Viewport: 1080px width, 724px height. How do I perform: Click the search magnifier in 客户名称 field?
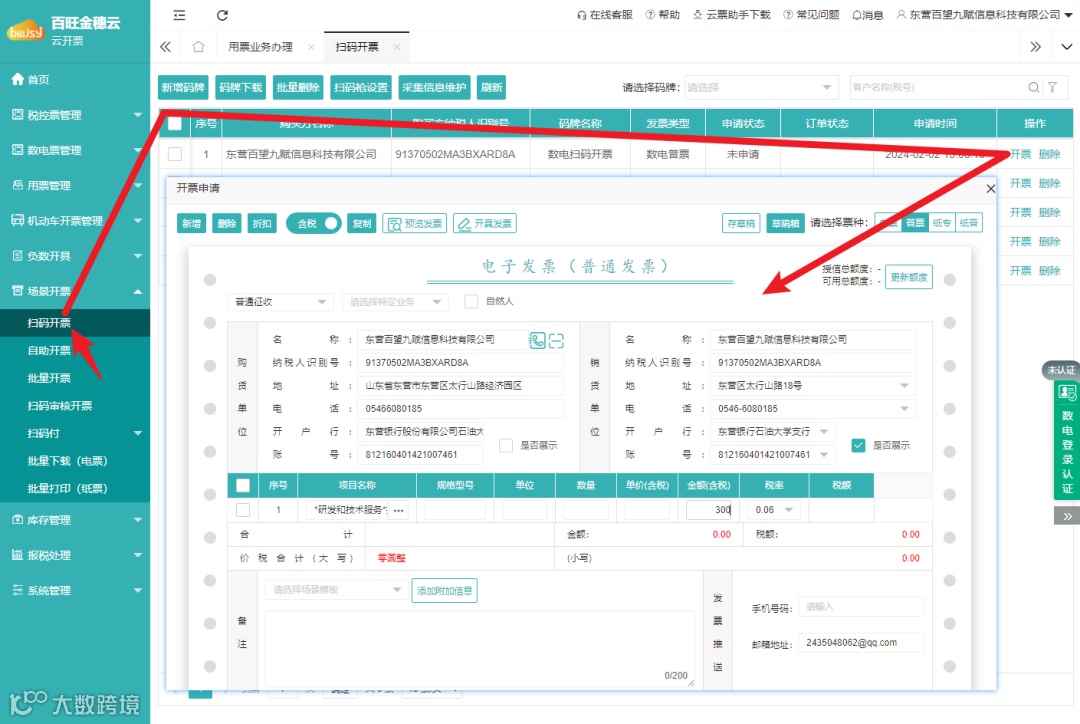[x=1033, y=87]
